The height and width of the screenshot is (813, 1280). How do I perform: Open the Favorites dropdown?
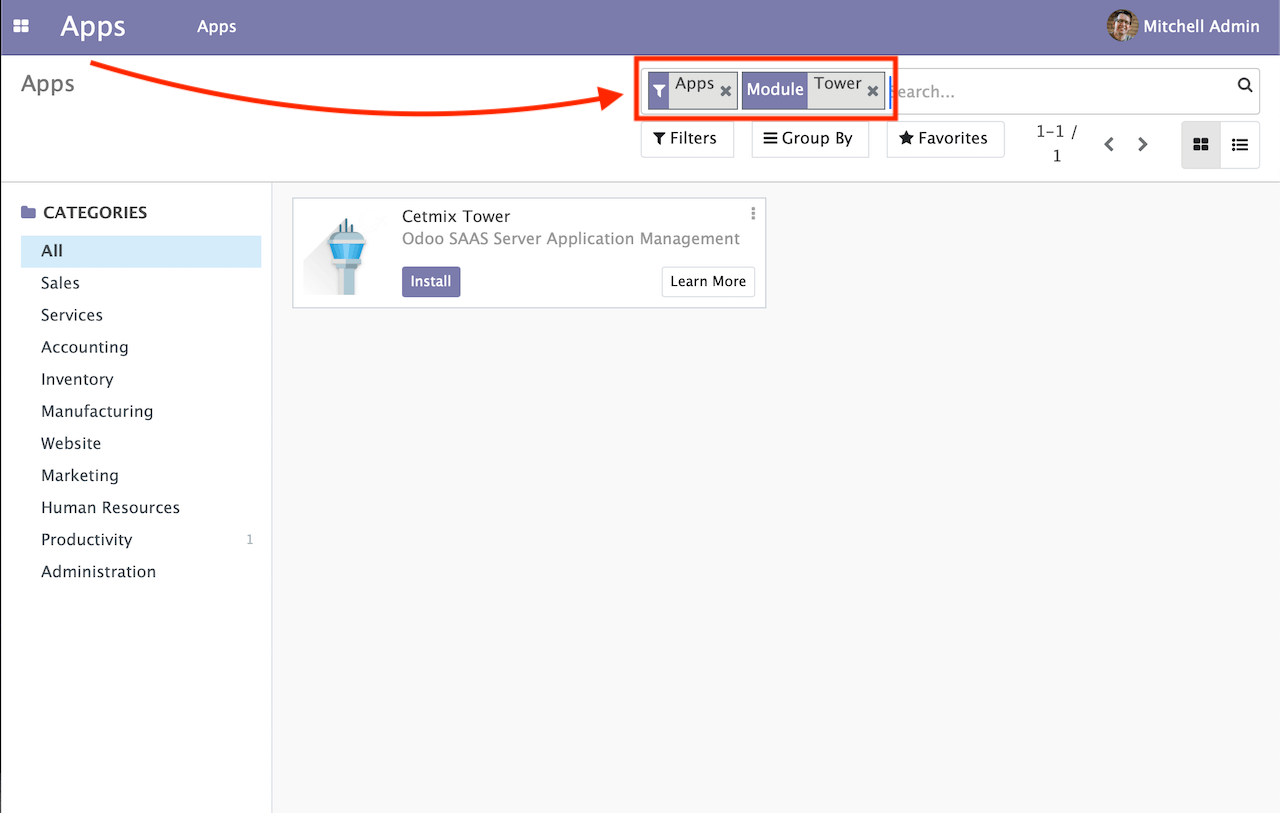pyautogui.click(x=945, y=138)
